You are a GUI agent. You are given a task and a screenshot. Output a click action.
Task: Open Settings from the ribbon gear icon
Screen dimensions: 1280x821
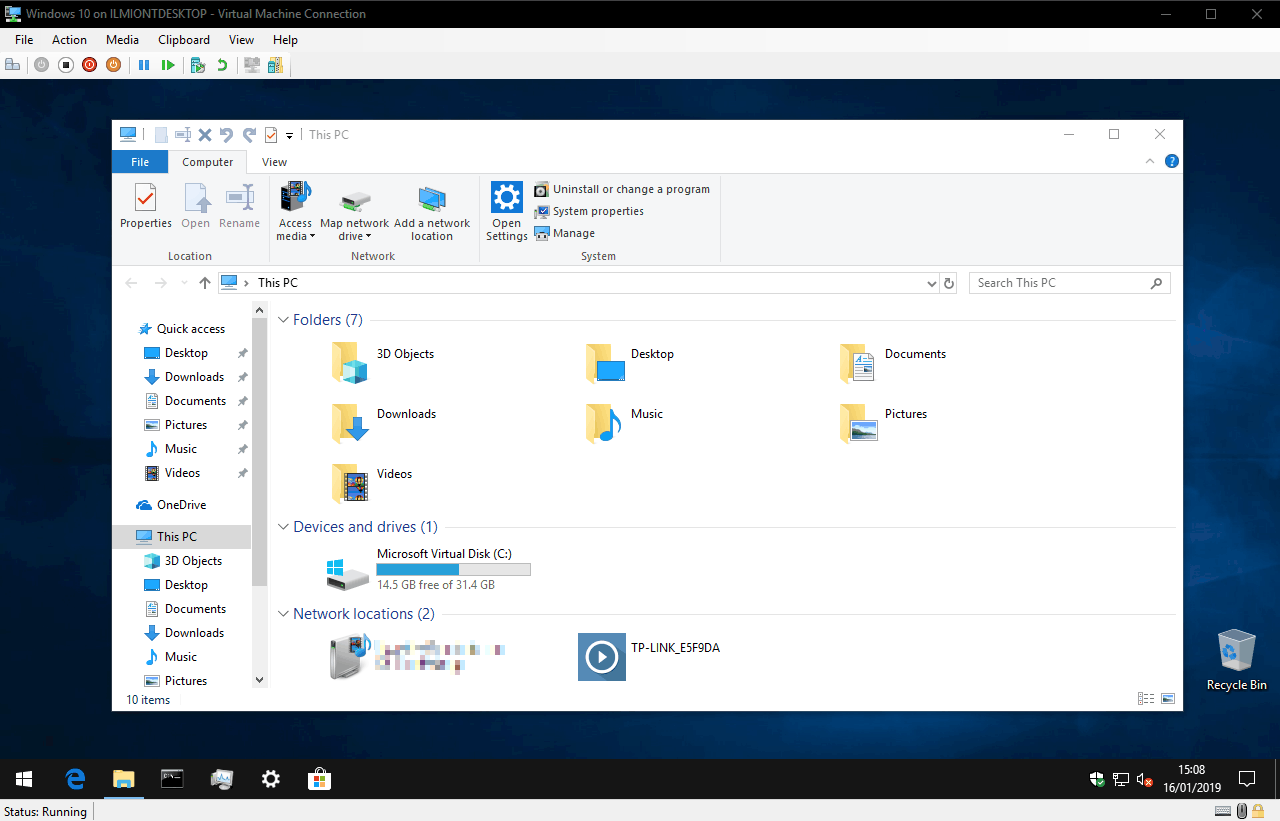(x=507, y=211)
